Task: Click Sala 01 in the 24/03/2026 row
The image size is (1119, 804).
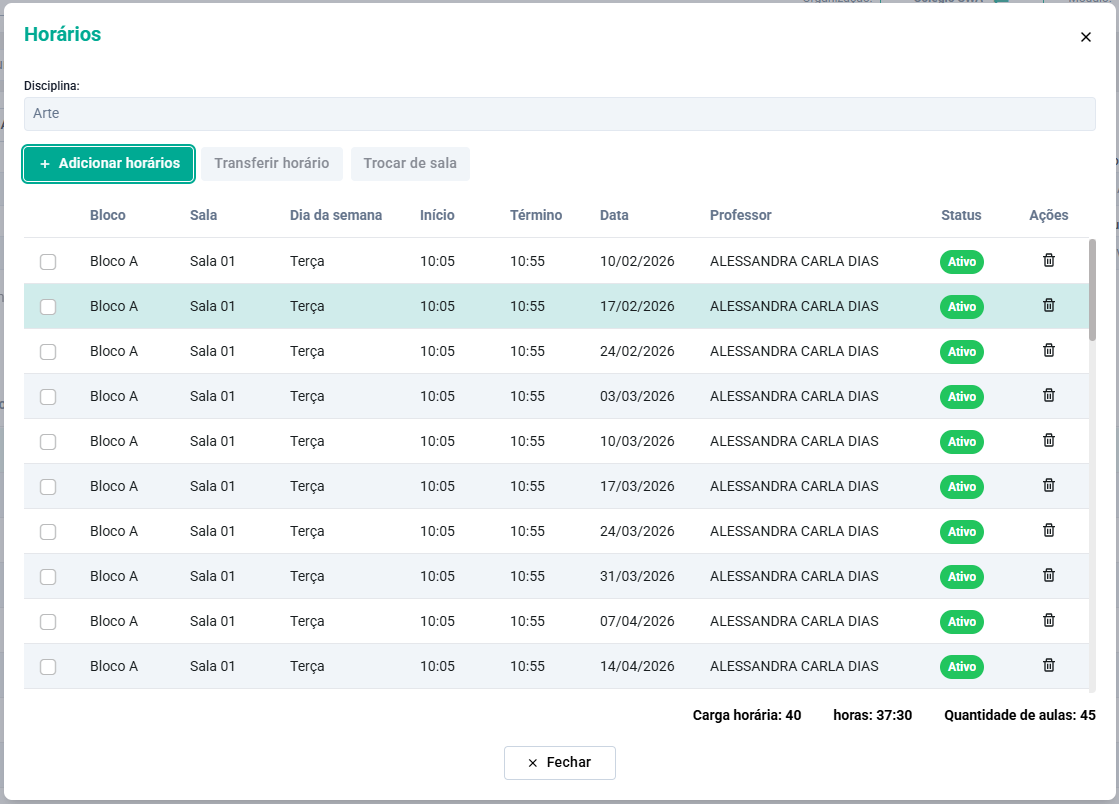Action: [212, 531]
